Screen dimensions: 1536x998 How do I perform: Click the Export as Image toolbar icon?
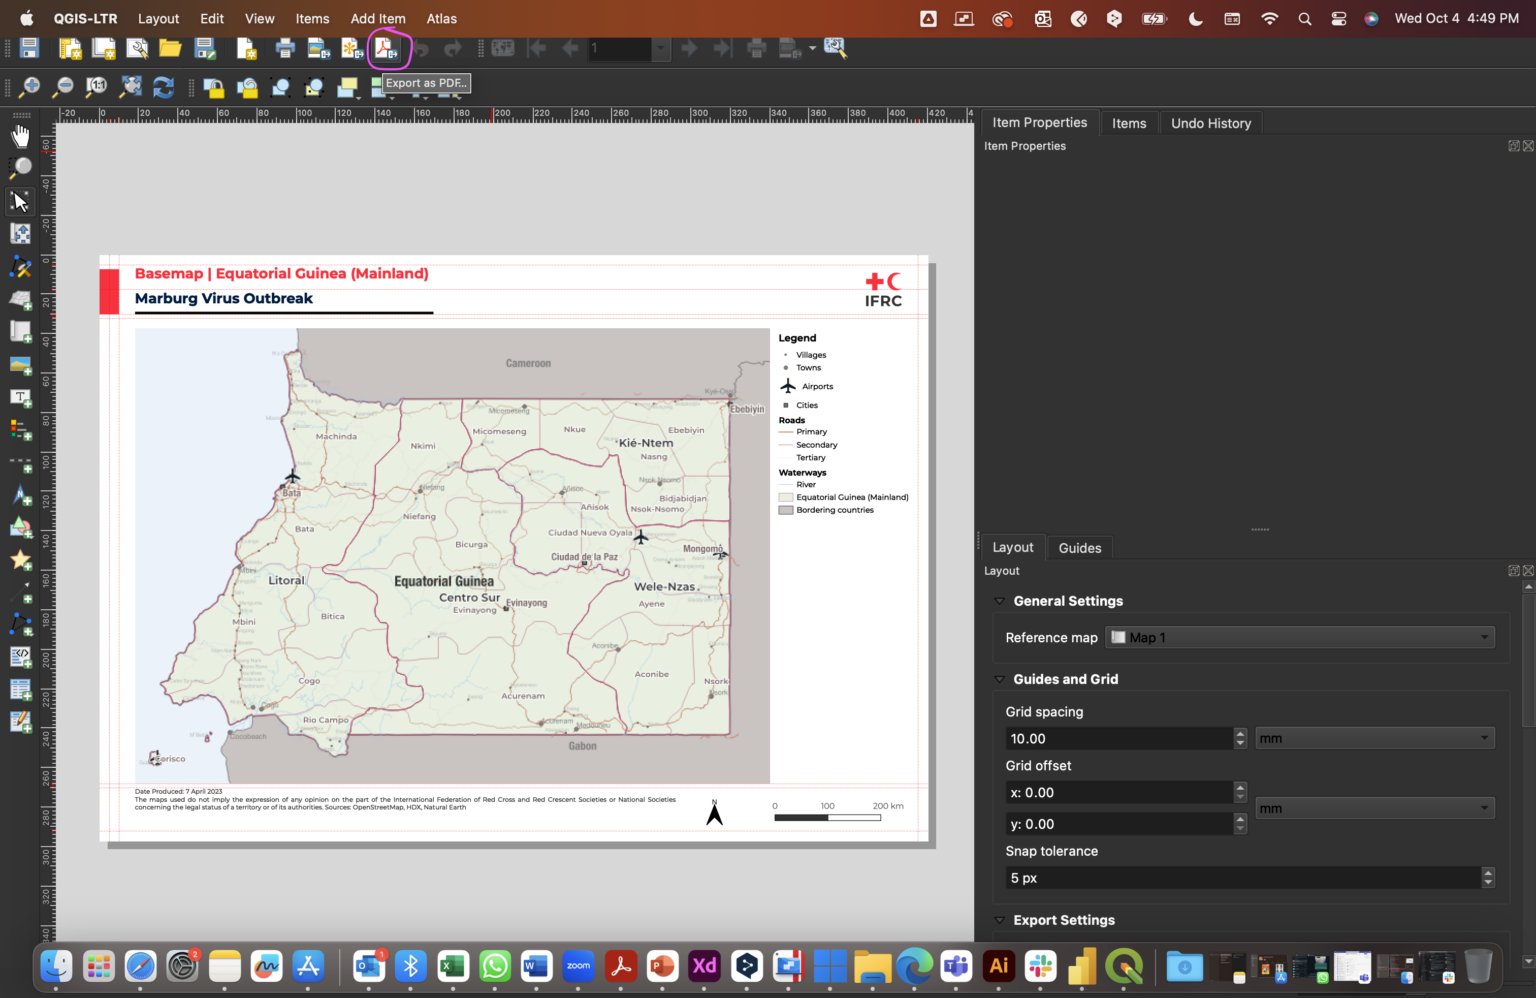(x=320, y=48)
